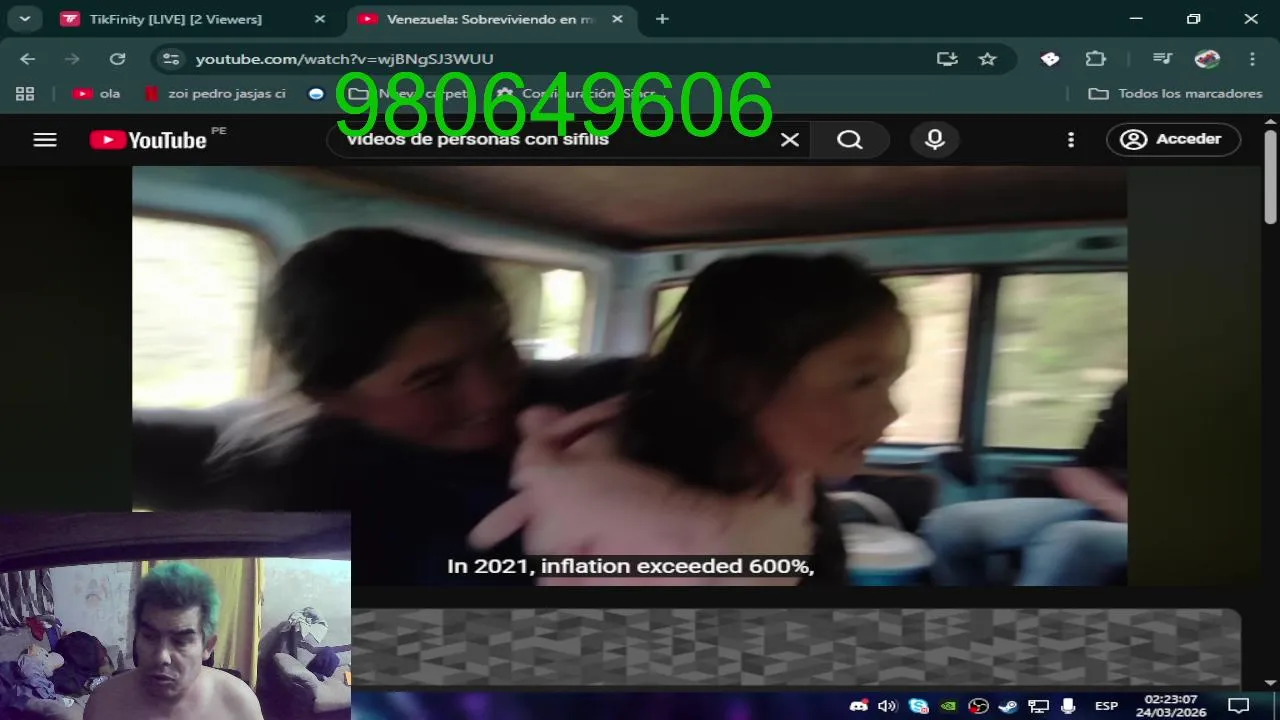This screenshot has height=720, width=1280.
Task: Go forward in Chrome history
Action: click(72, 59)
